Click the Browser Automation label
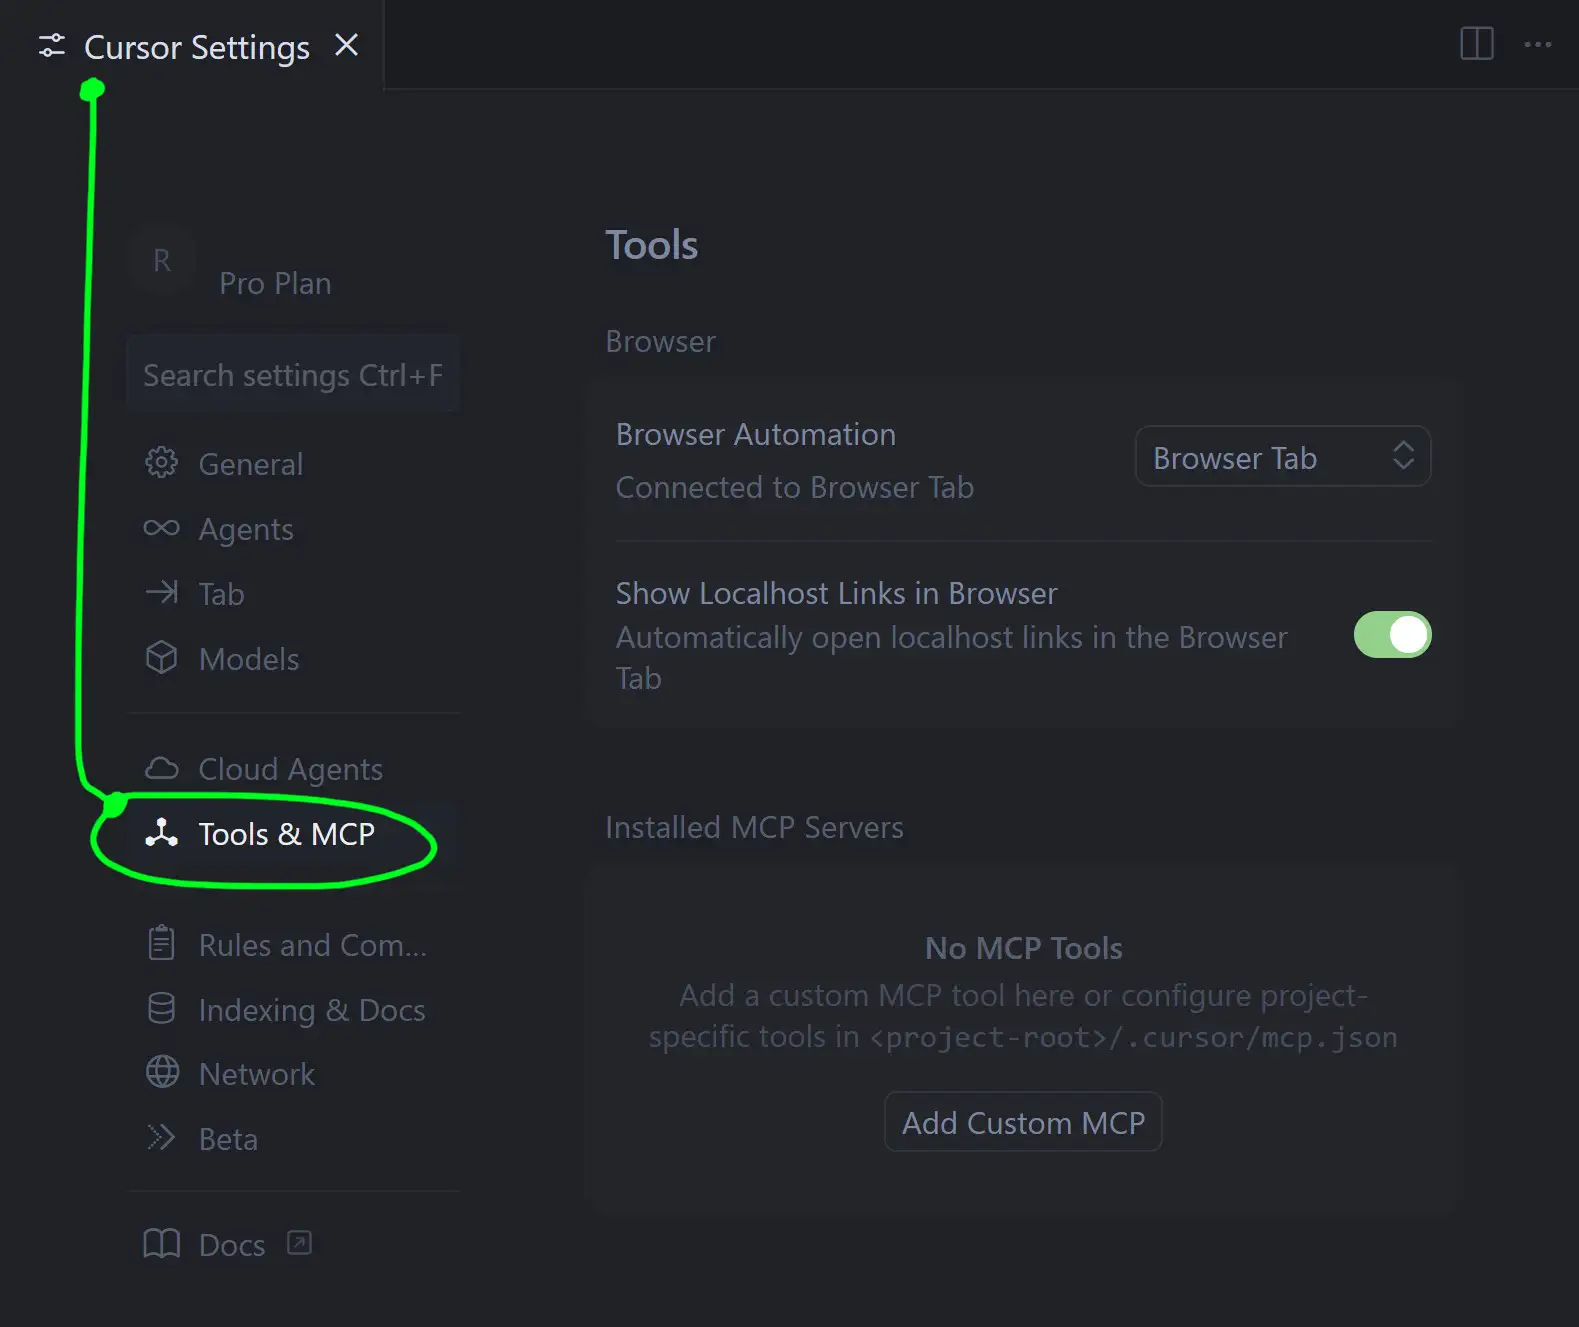 click(x=755, y=434)
